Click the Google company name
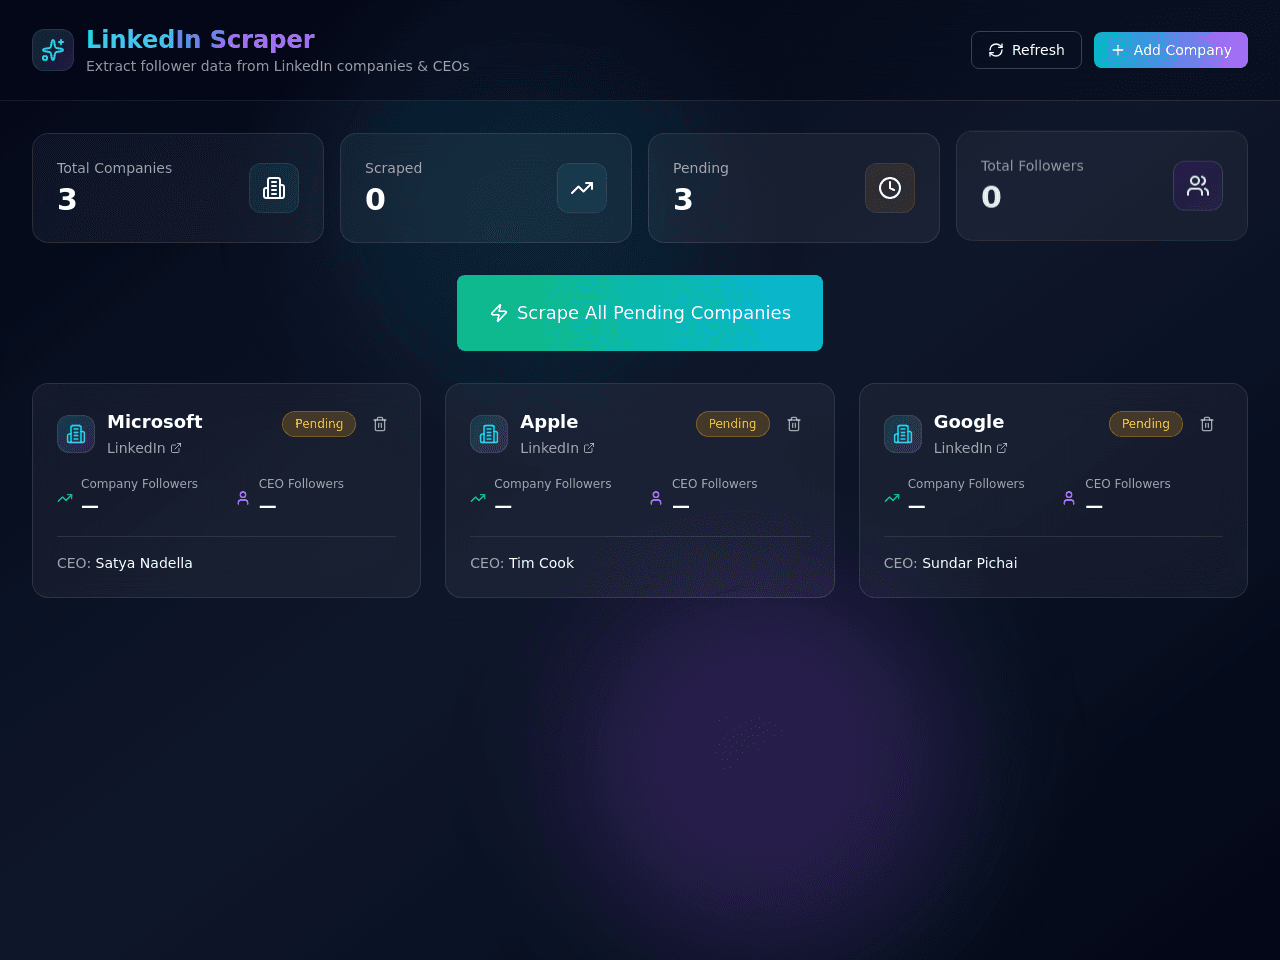Screen dimensions: 1280x960 (x=969, y=422)
